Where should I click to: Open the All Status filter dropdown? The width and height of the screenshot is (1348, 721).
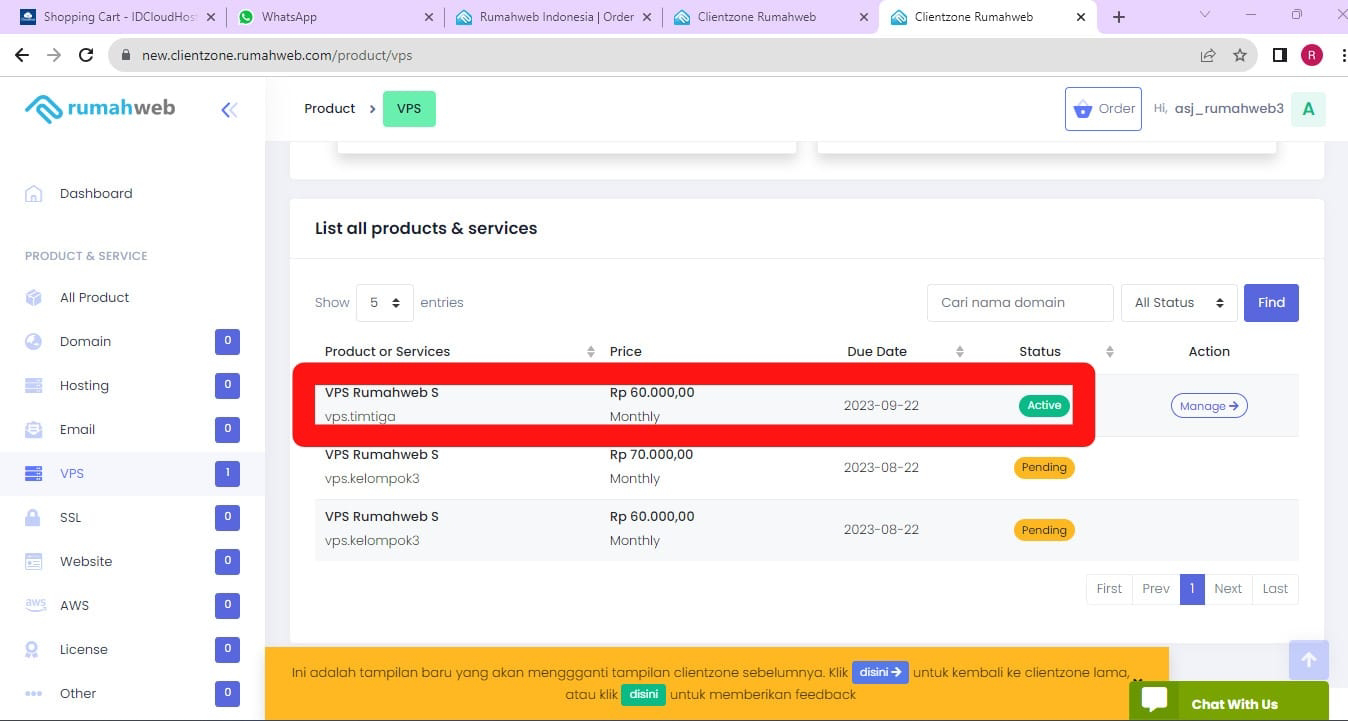[1179, 303]
